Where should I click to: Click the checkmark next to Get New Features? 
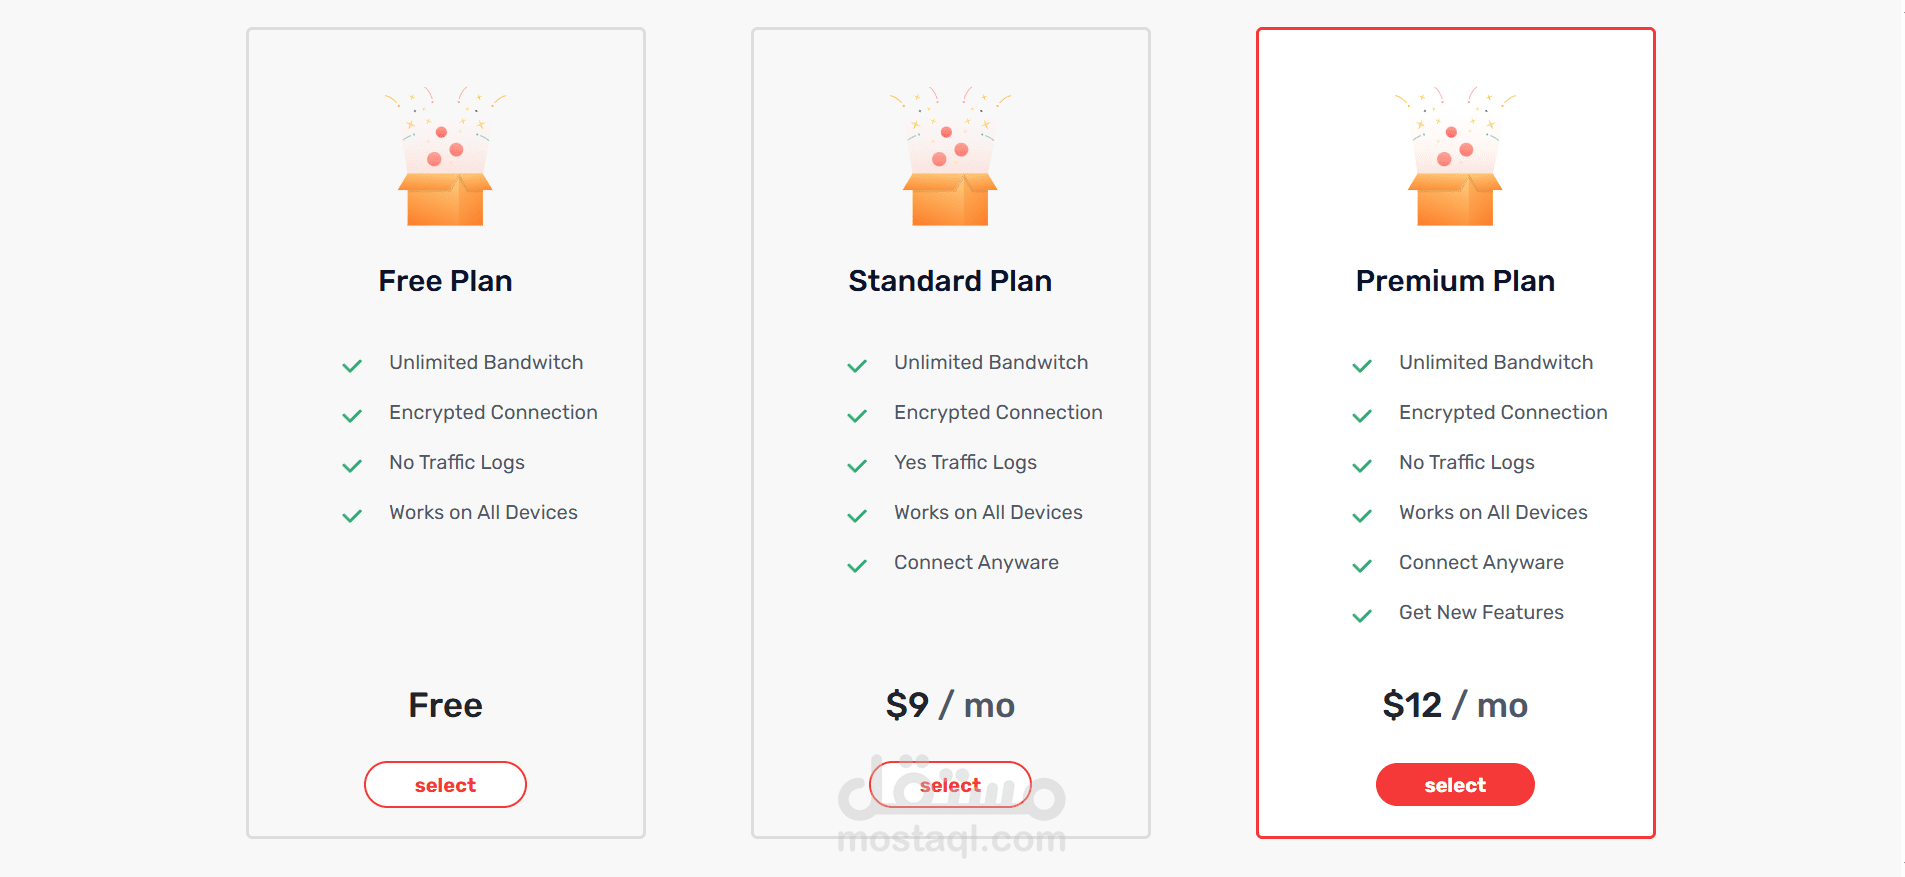pos(1362,616)
